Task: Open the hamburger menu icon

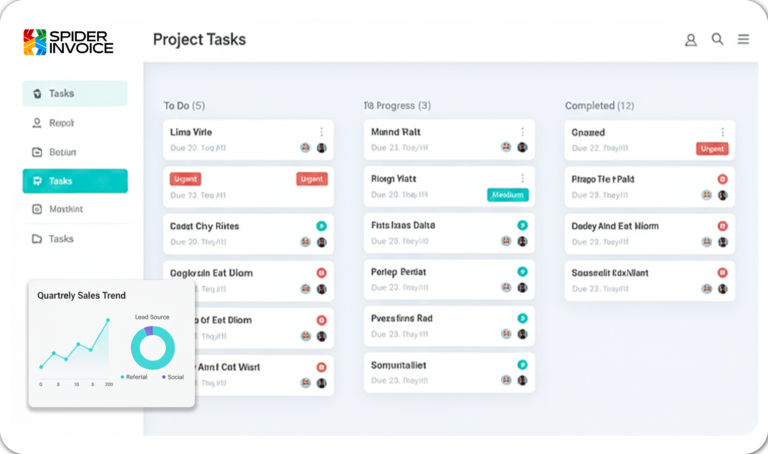Action: click(x=743, y=39)
